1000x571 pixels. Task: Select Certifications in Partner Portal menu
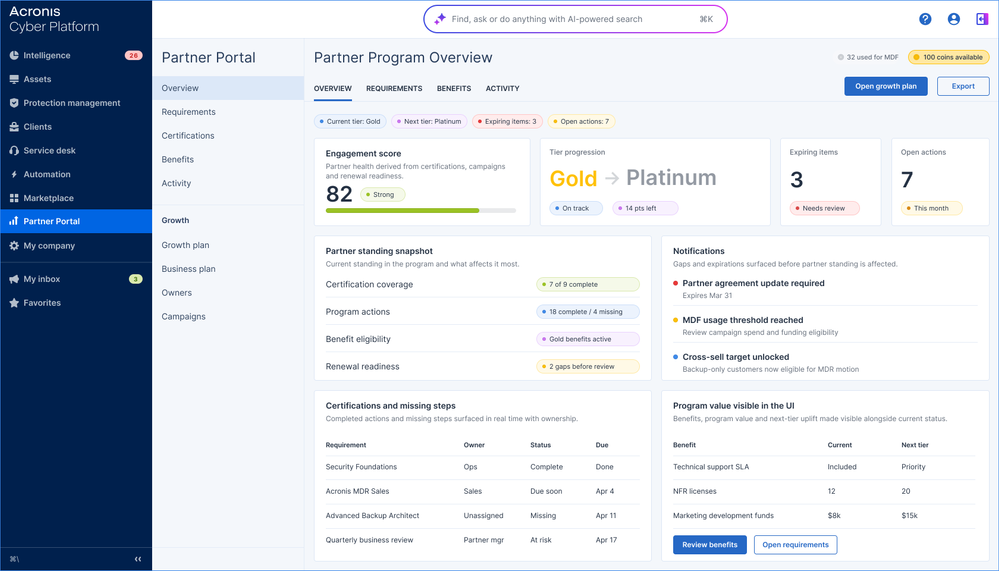[x=228, y=136]
